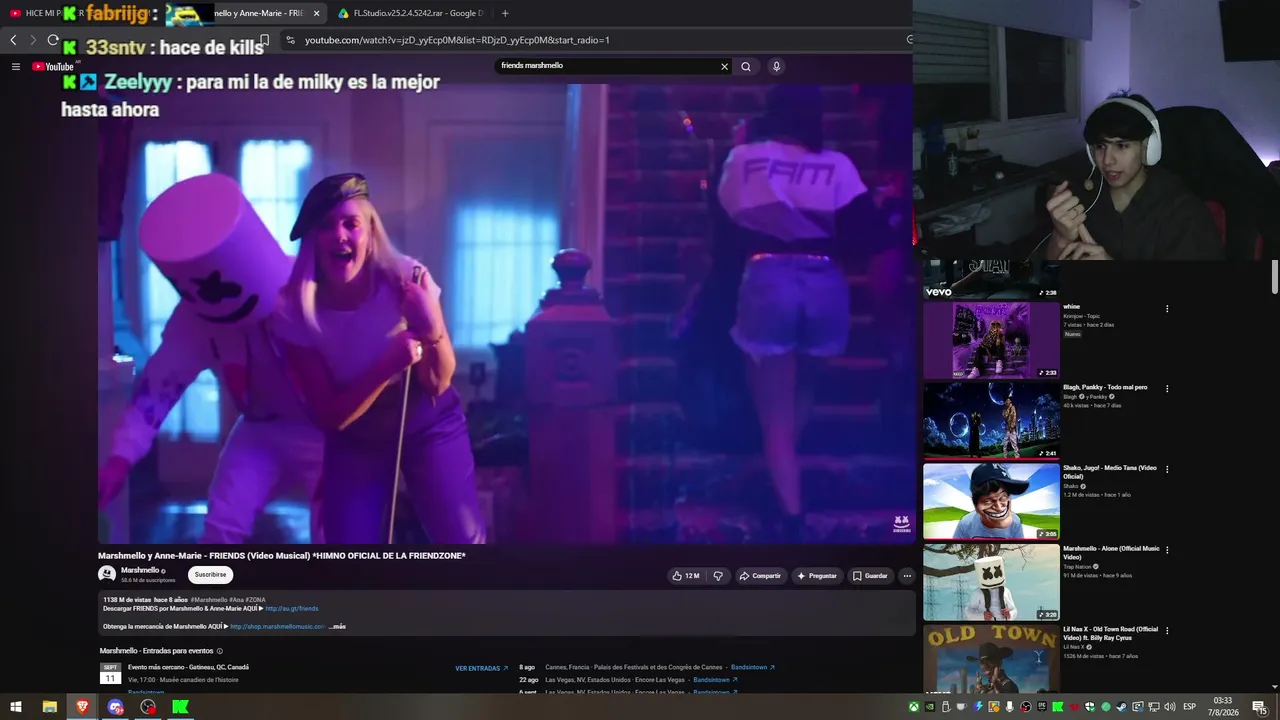Screen dimensions: 1280x720
Task: Dislike the Marshmello FRIENDS video
Action: pyautogui.click(x=718, y=576)
